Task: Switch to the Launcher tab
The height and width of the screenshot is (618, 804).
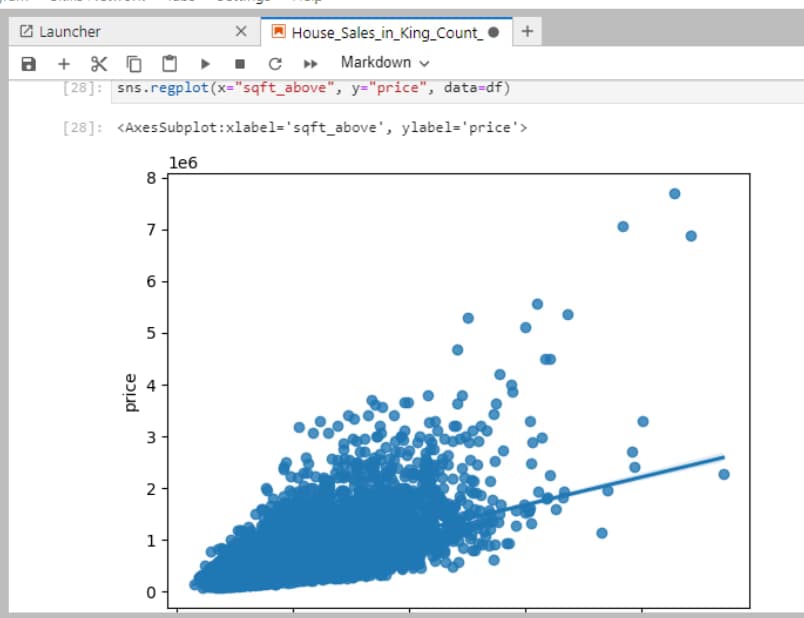Action: coord(70,32)
